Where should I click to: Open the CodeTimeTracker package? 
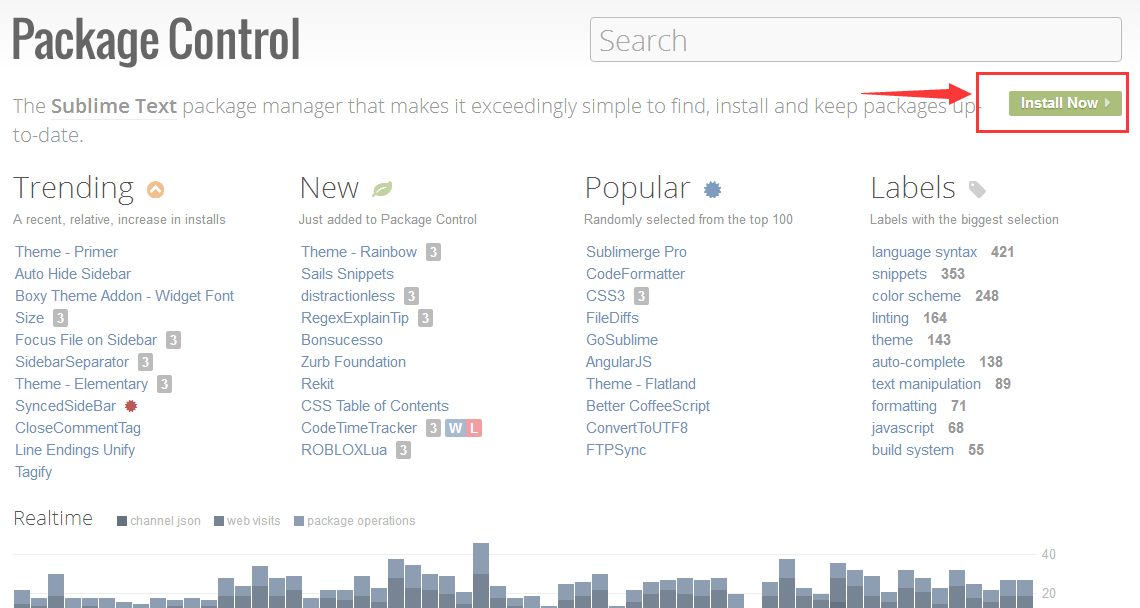click(359, 428)
